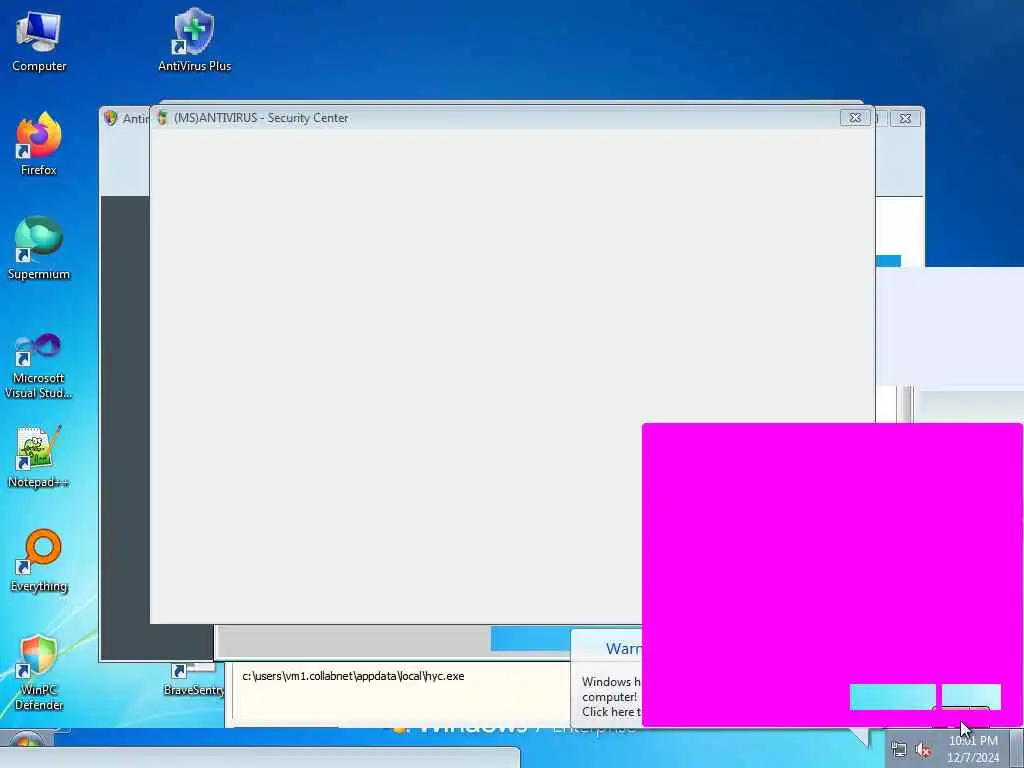Open the AntiVirus Plus desktop shortcut
Image resolution: width=1024 pixels, height=768 pixels.
pos(195,40)
